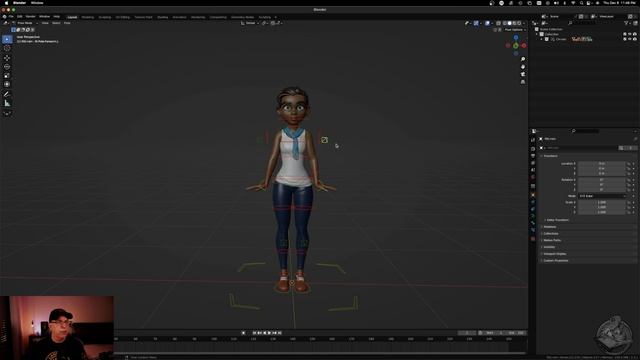Switch to the Modeling workspace tab
The image size is (640, 360).
[88, 17]
